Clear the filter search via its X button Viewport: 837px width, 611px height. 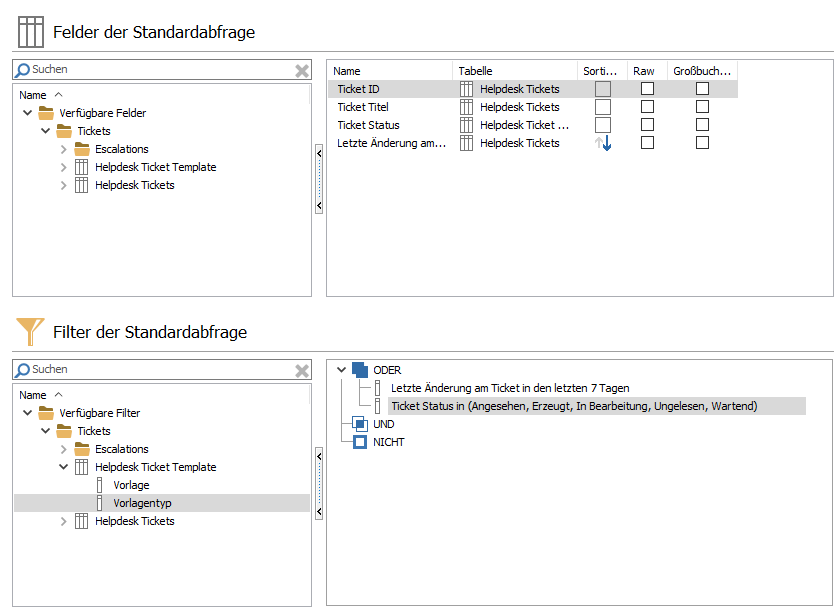[301, 369]
